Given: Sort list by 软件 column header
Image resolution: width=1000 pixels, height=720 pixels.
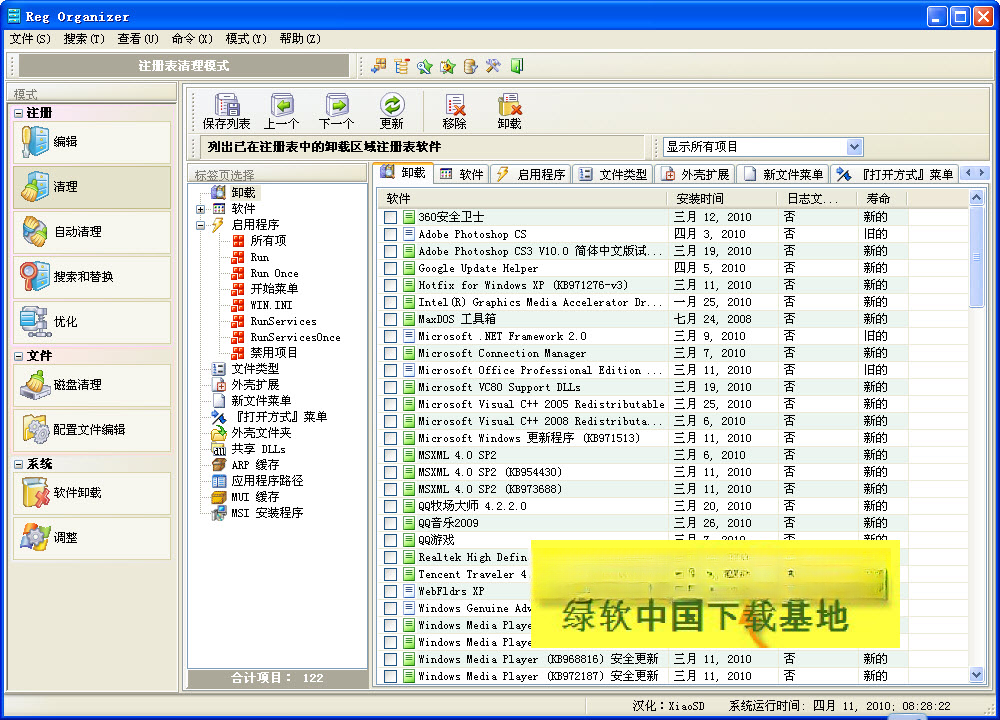Looking at the screenshot, I should 523,199.
